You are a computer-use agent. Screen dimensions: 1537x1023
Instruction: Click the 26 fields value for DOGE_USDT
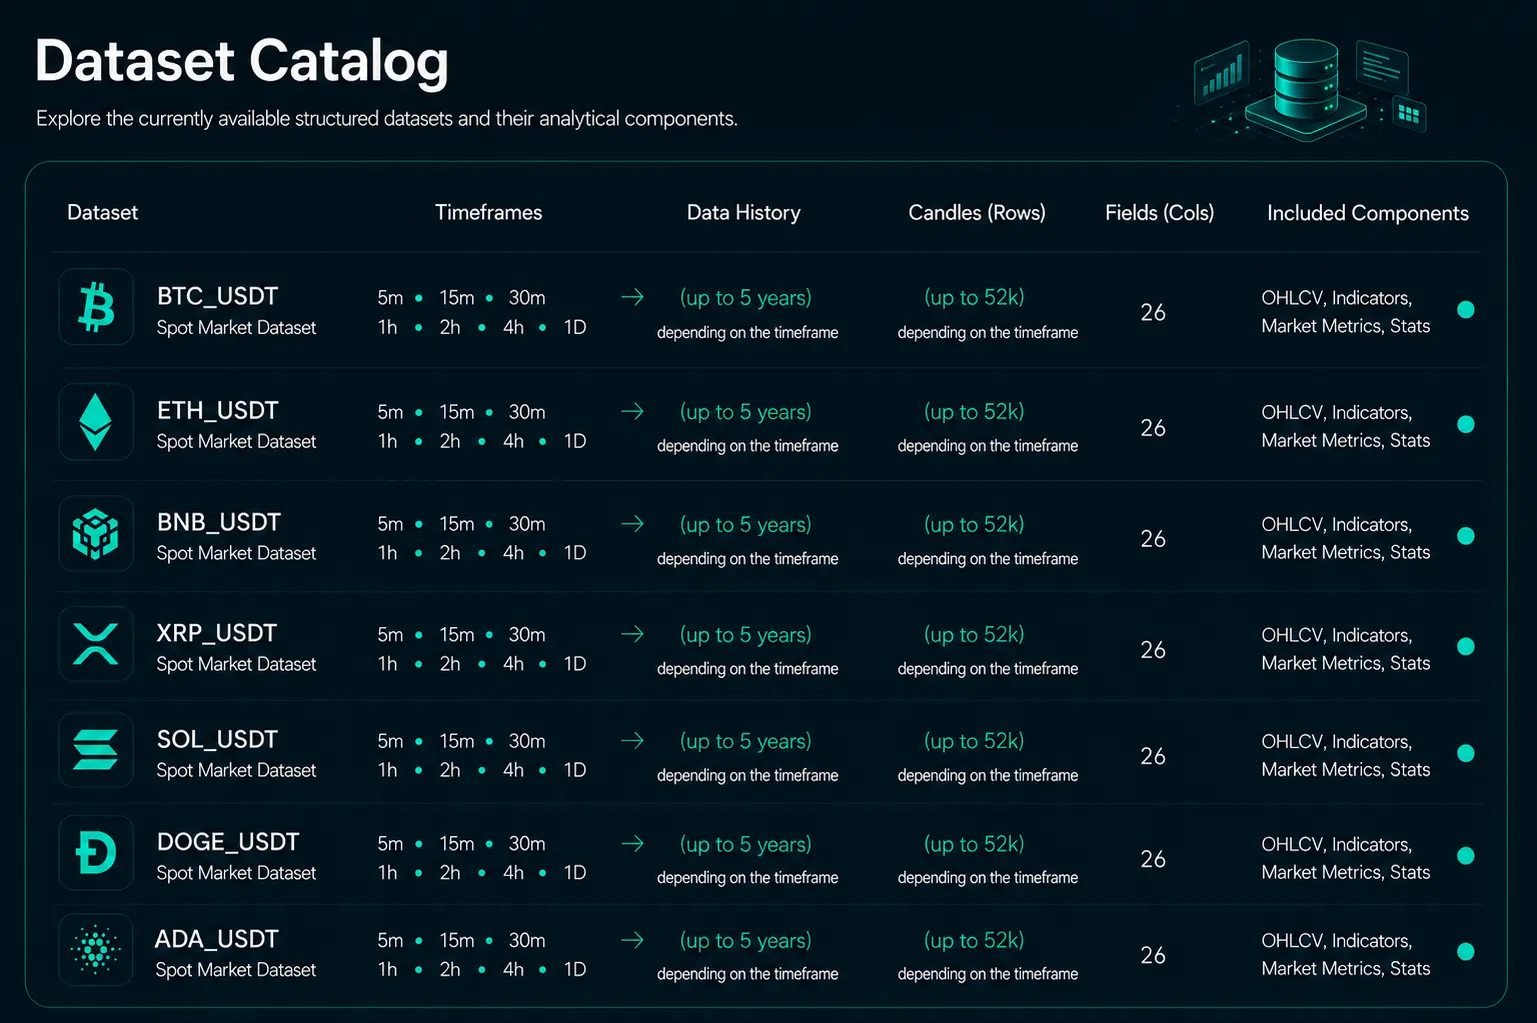click(1153, 859)
